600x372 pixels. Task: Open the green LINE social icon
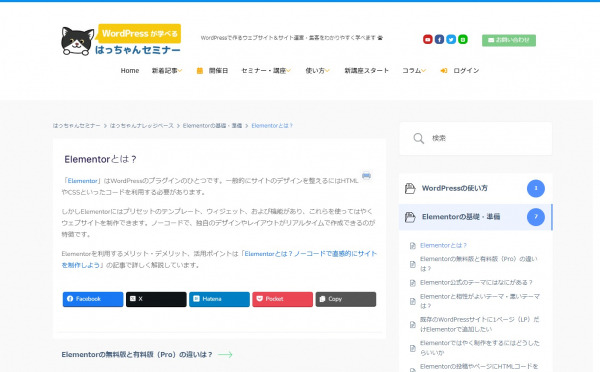coord(463,39)
